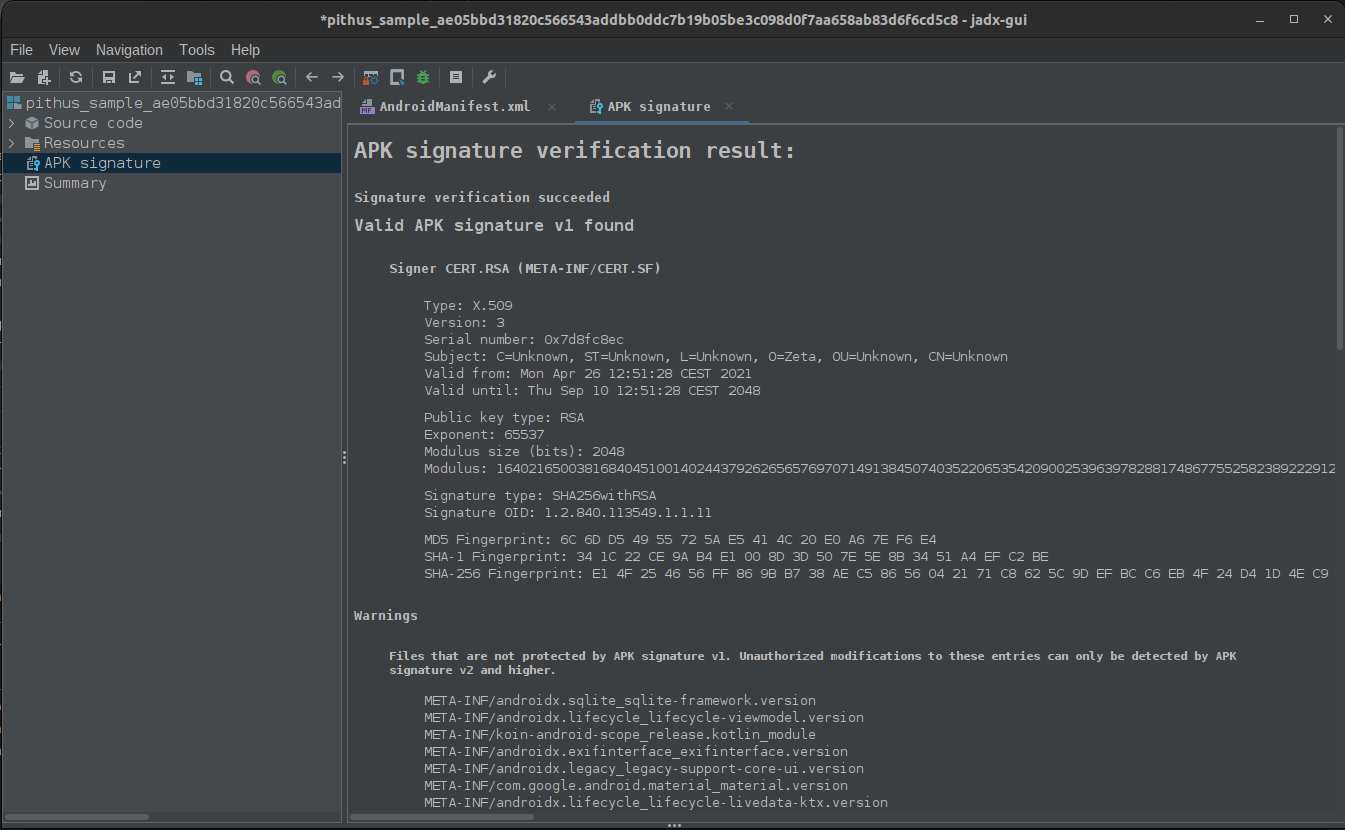Click the Warnings heading

(x=386, y=616)
